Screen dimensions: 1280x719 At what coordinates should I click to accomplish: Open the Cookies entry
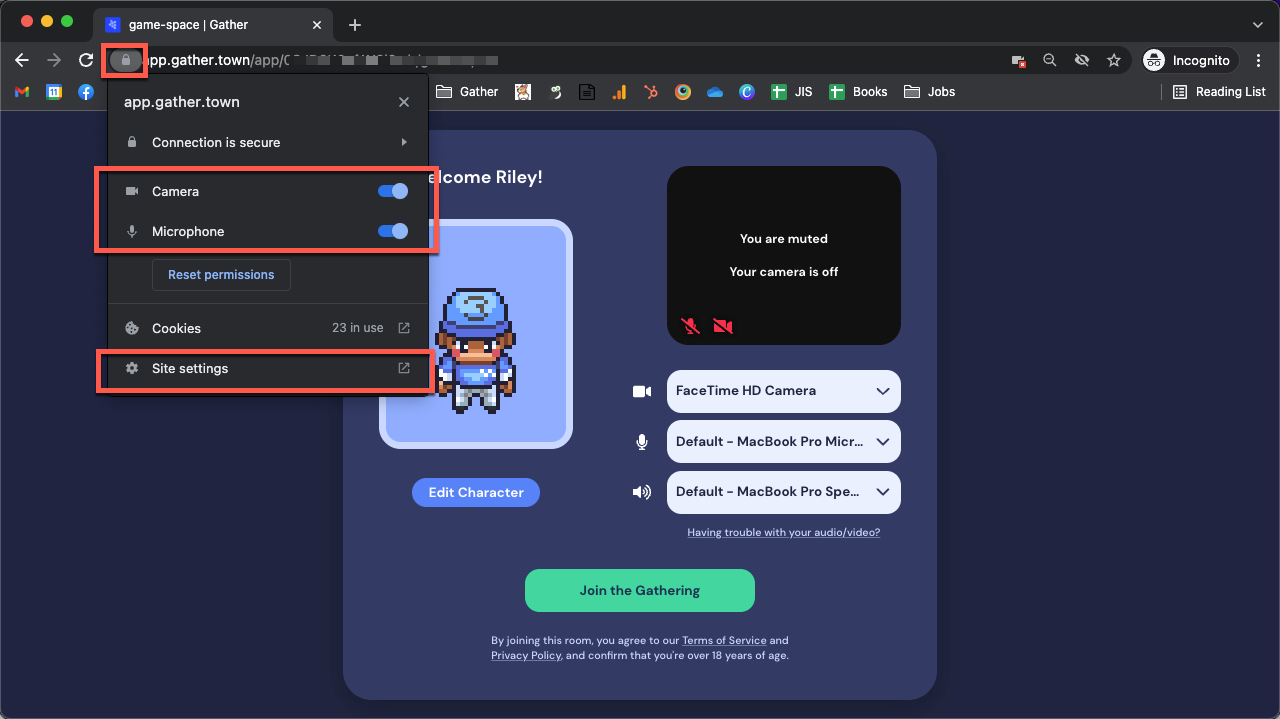(x=268, y=328)
